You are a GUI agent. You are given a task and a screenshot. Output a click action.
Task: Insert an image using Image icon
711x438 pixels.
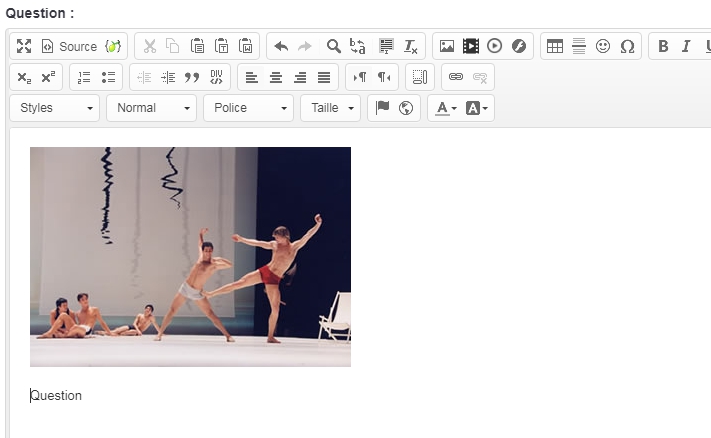(447, 47)
